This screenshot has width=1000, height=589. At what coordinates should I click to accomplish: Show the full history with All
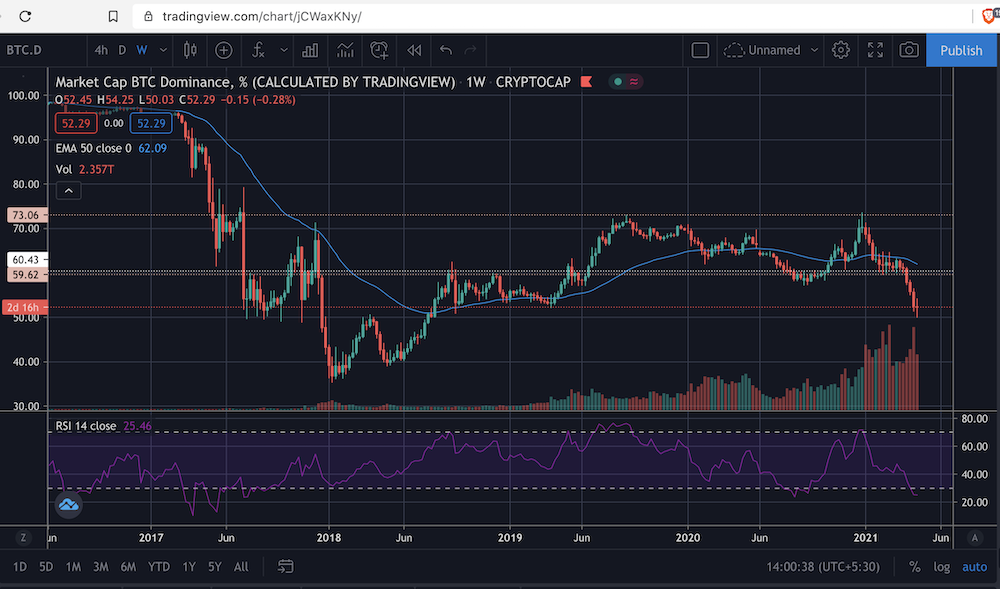coord(241,566)
